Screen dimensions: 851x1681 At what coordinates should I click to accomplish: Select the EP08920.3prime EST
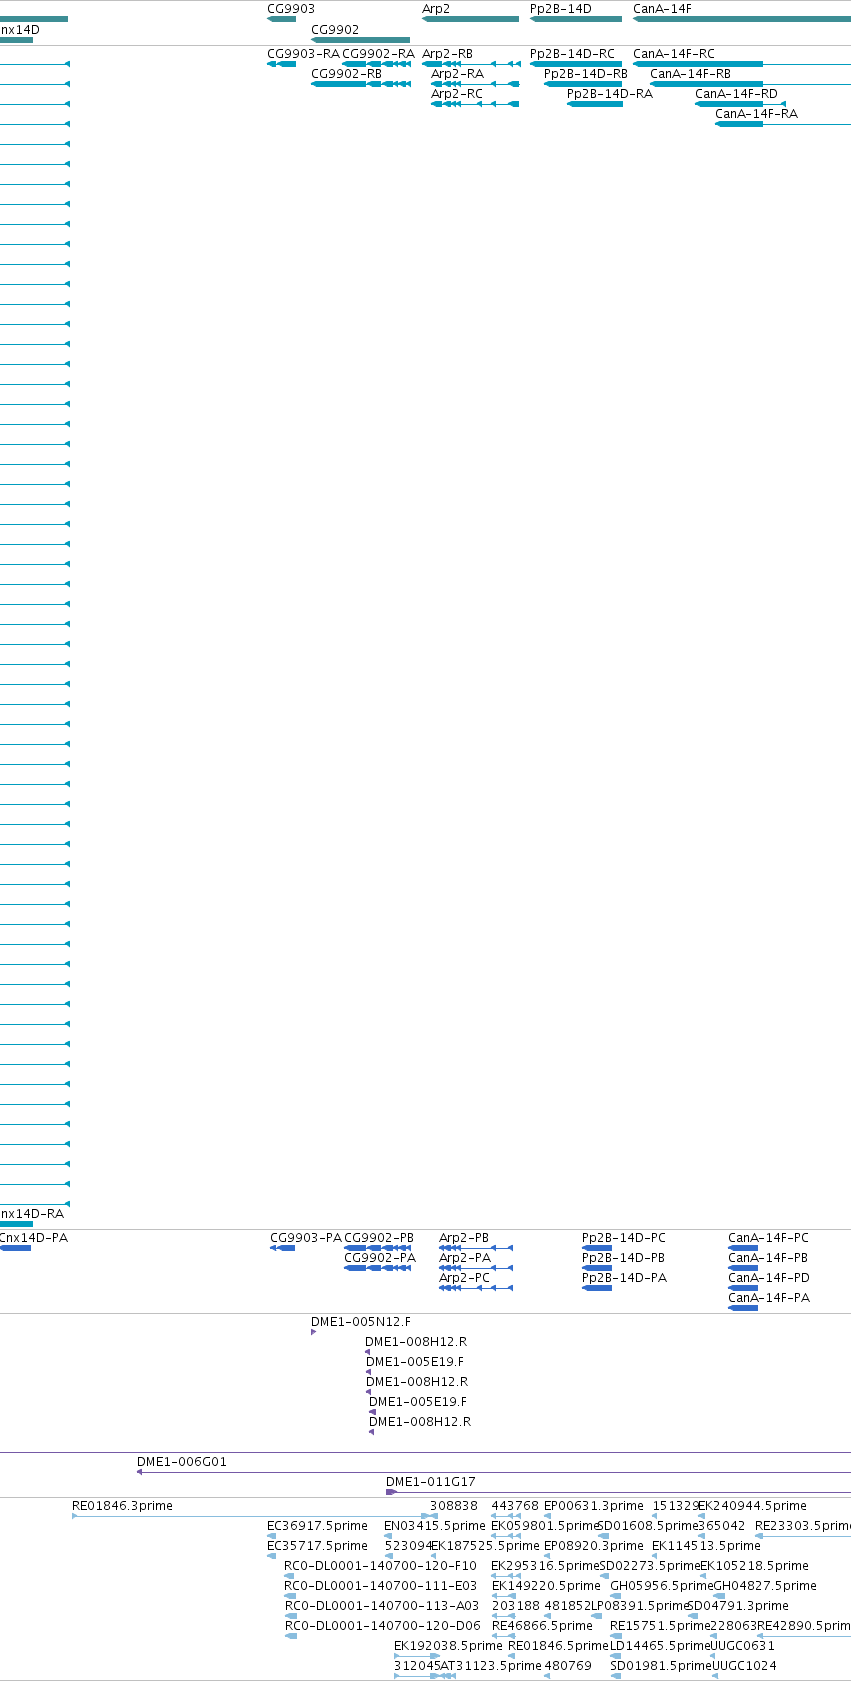(548, 1556)
